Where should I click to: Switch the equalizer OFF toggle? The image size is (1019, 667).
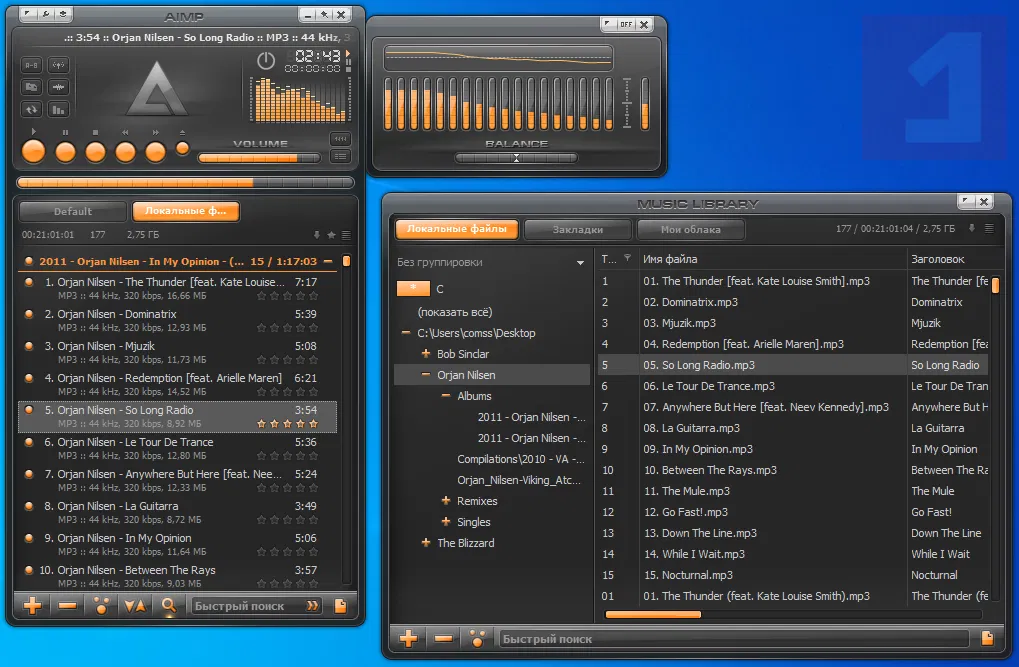point(626,25)
